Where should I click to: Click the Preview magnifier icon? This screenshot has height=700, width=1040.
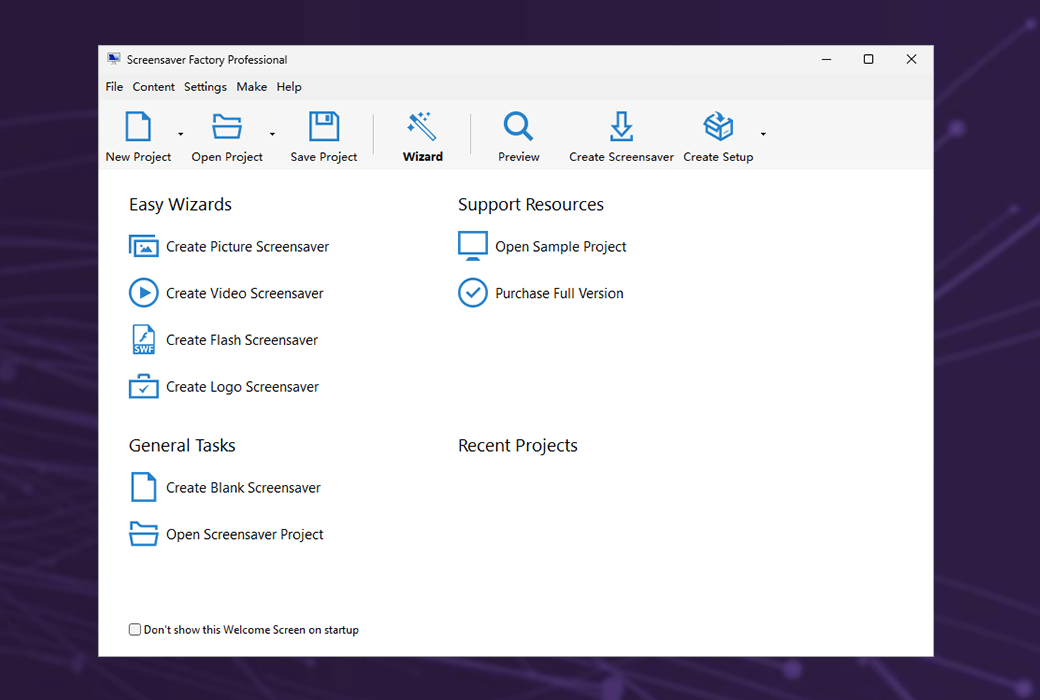pyautogui.click(x=518, y=126)
